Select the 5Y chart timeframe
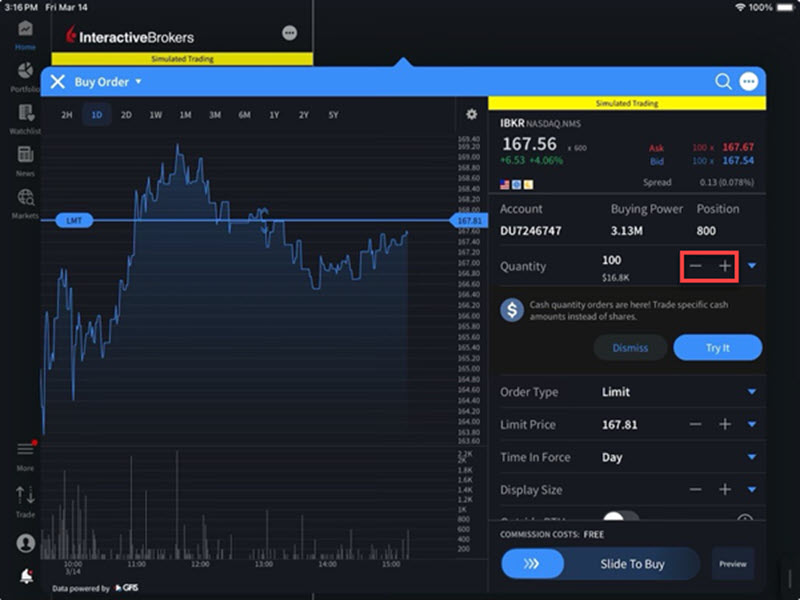Screen dimensions: 800x600 [333, 115]
